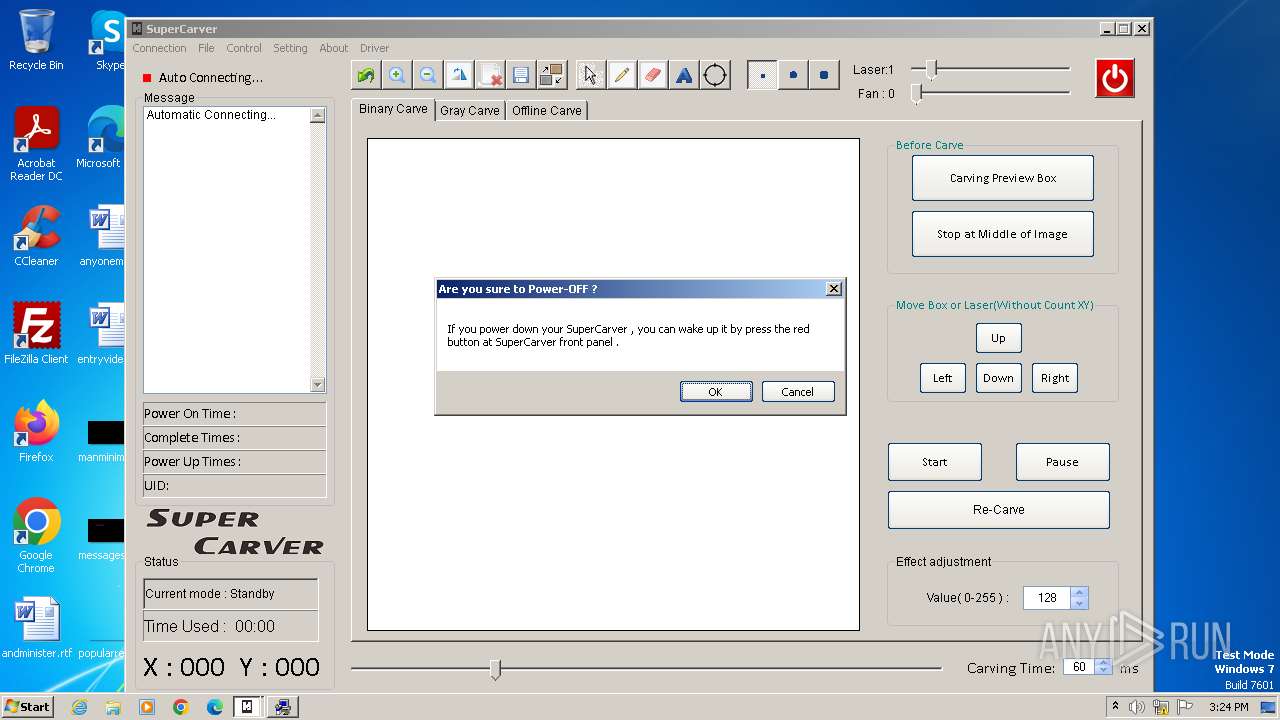Close the 'Are you sure to Power-OFF' dialog
This screenshot has width=1280, height=720.
pyautogui.click(x=834, y=289)
